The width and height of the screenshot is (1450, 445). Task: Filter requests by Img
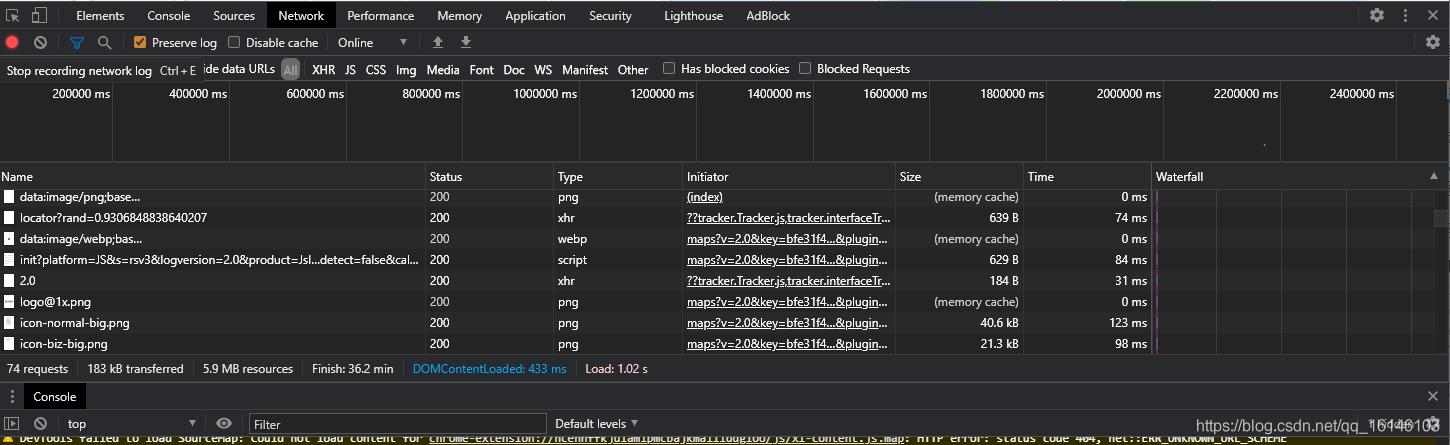(406, 69)
